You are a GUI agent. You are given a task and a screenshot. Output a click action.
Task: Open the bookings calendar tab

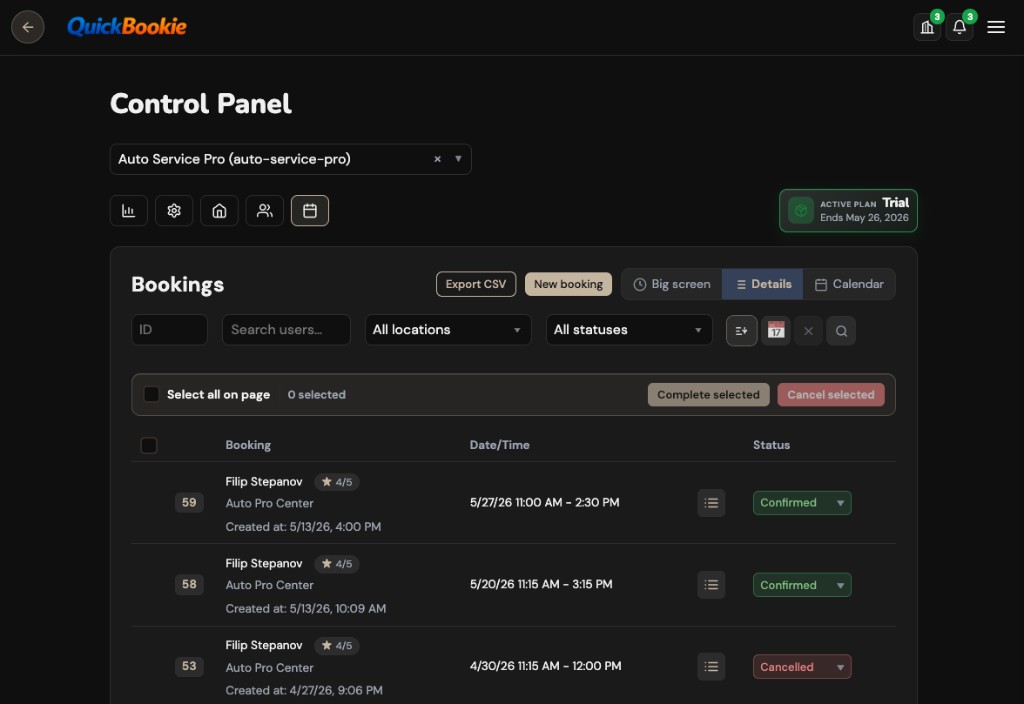[x=310, y=211]
